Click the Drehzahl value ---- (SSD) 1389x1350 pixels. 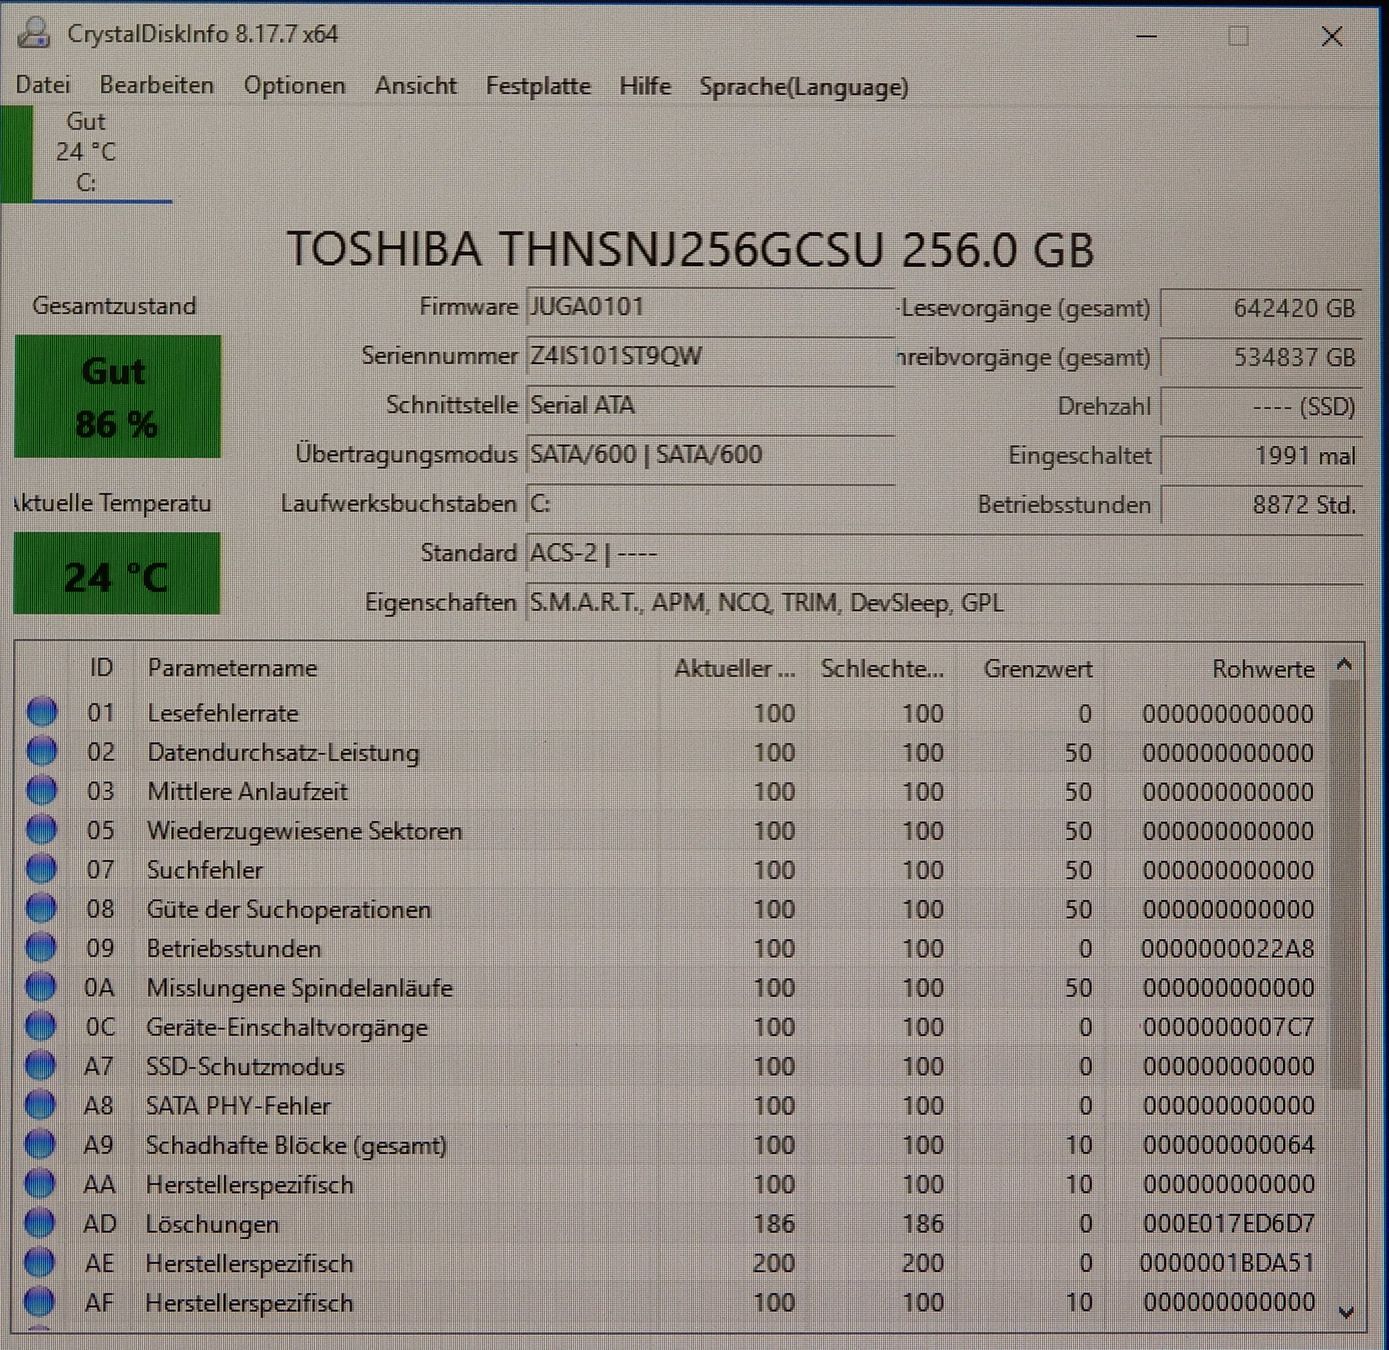click(x=1261, y=407)
